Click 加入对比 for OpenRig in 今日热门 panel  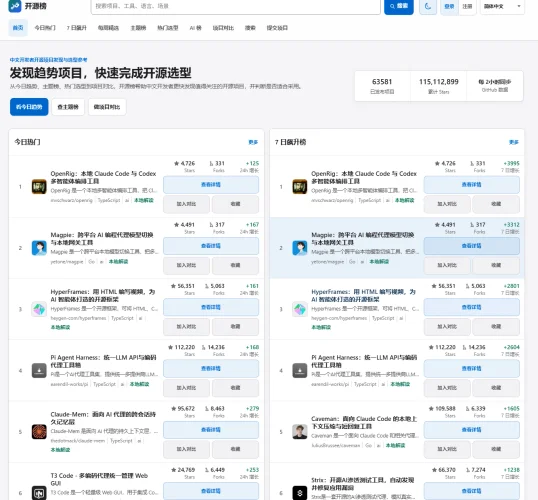pos(186,204)
